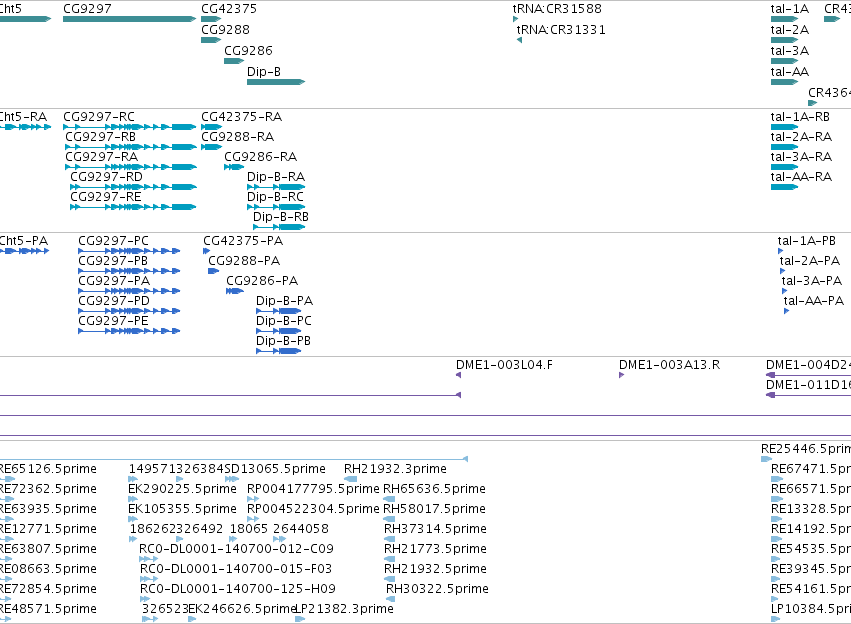Click tRNA:CR31331 feature
The width and height of the screenshot is (851, 624).
519,40
